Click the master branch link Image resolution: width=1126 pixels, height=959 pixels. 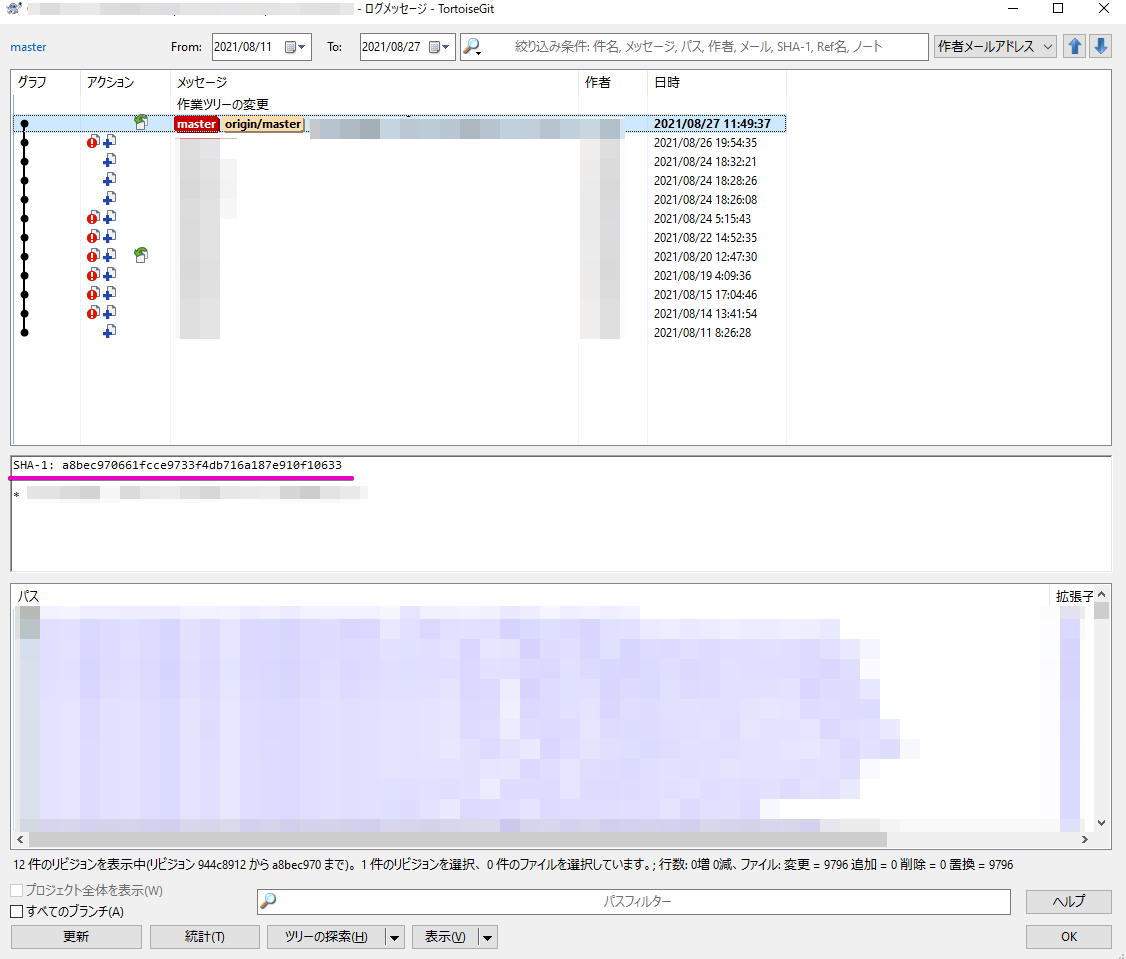pyautogui.click(x=28, y=47)
